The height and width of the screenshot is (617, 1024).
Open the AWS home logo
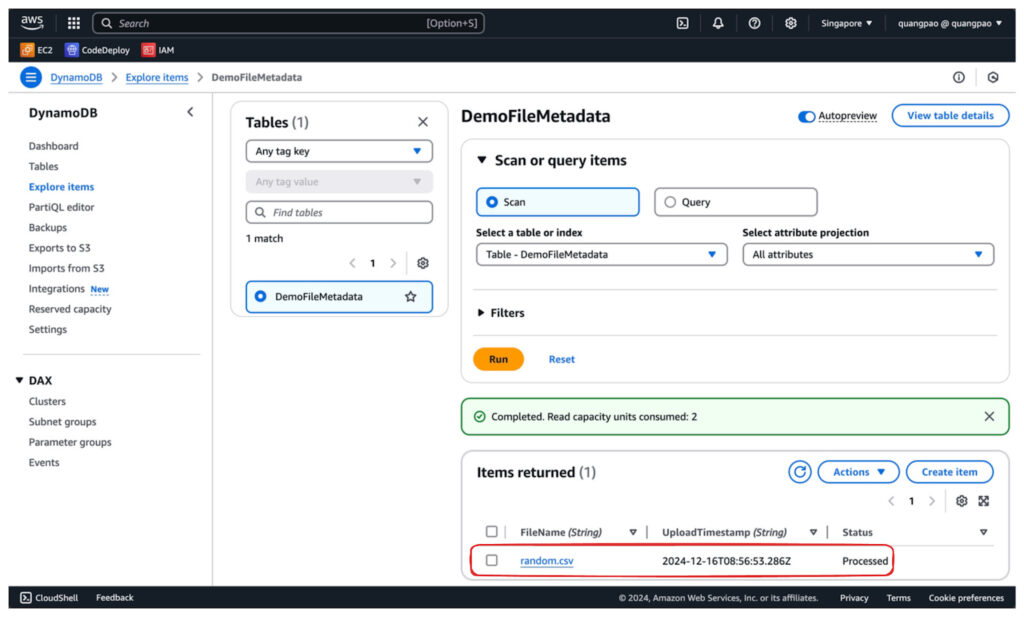pyautogui.click(x=31, y=23)
